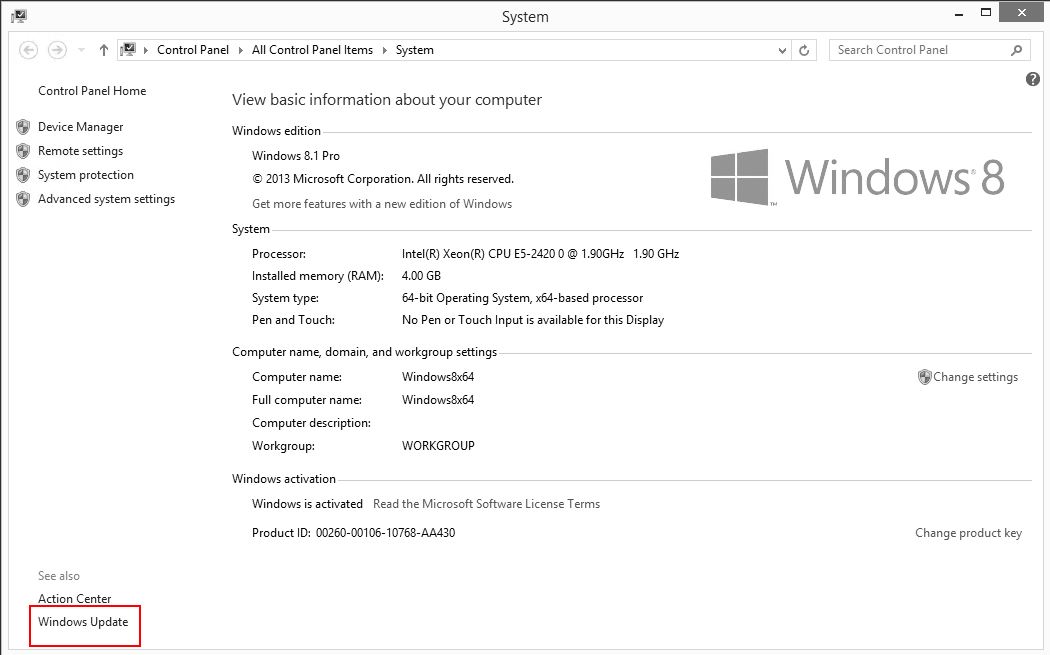
Task: Expand the chevron after the address bar computer icon
Action: click(x=146, y=50)
